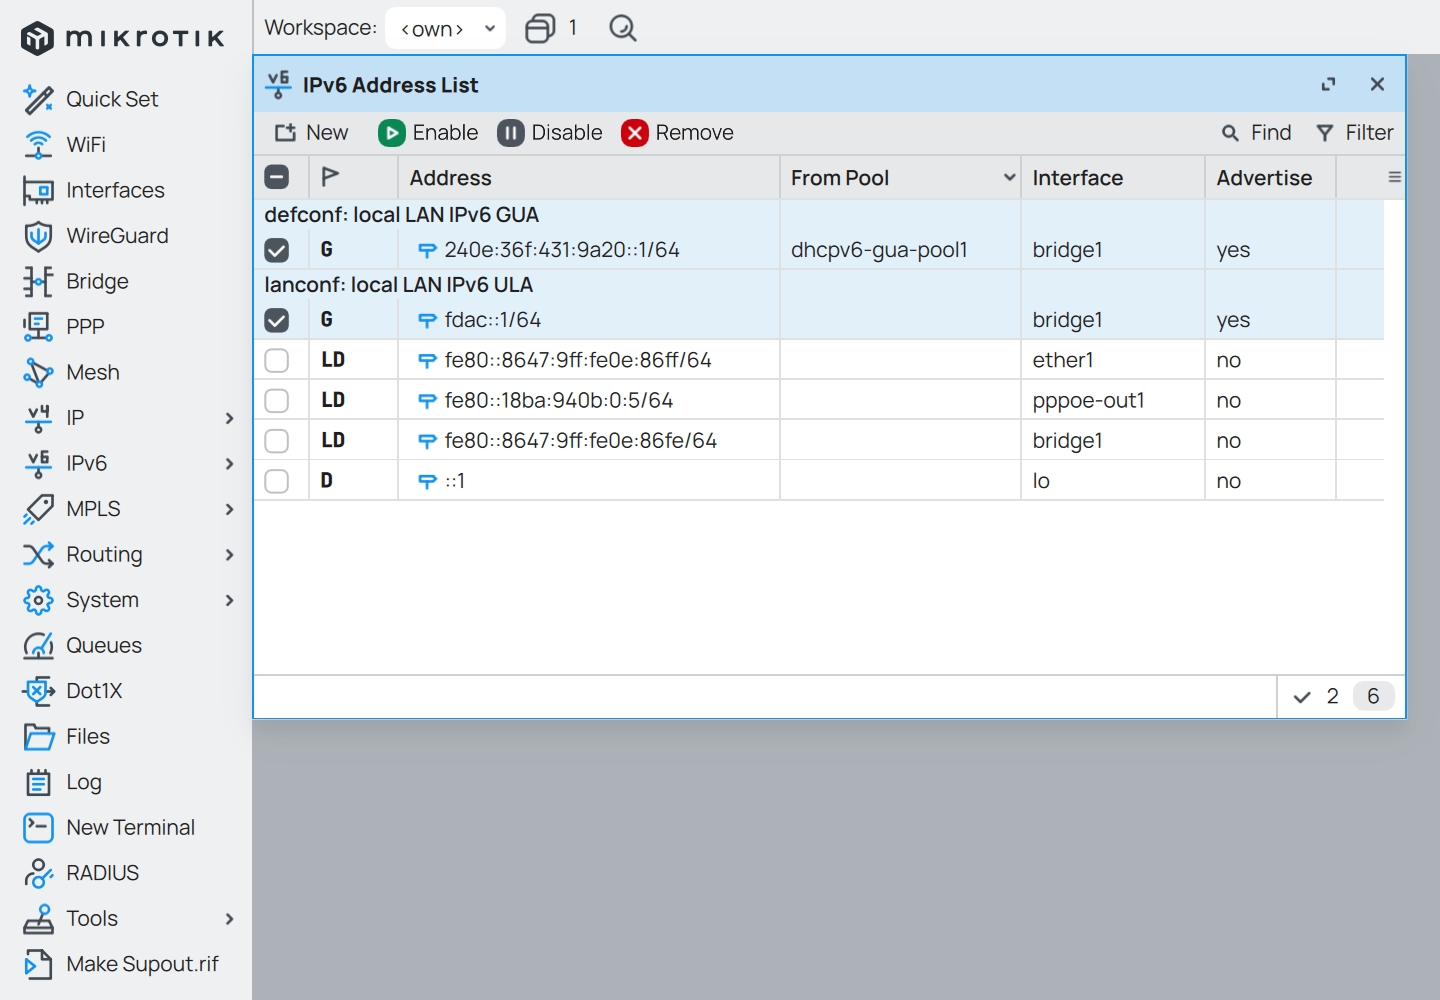
Task: Click comment 'defconf: local LAN IPv6 GUA'
Action: tap(402, 215)
